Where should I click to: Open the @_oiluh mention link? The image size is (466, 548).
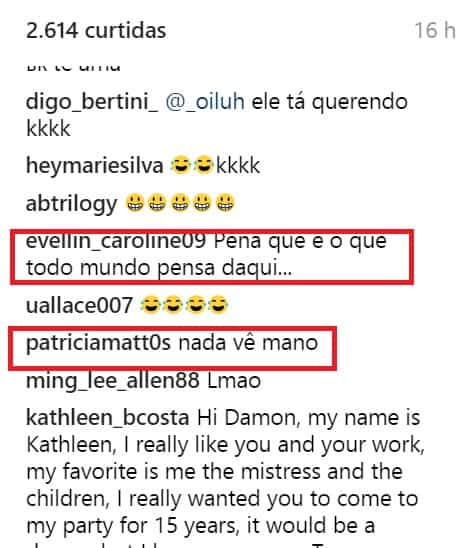[205, 102]
